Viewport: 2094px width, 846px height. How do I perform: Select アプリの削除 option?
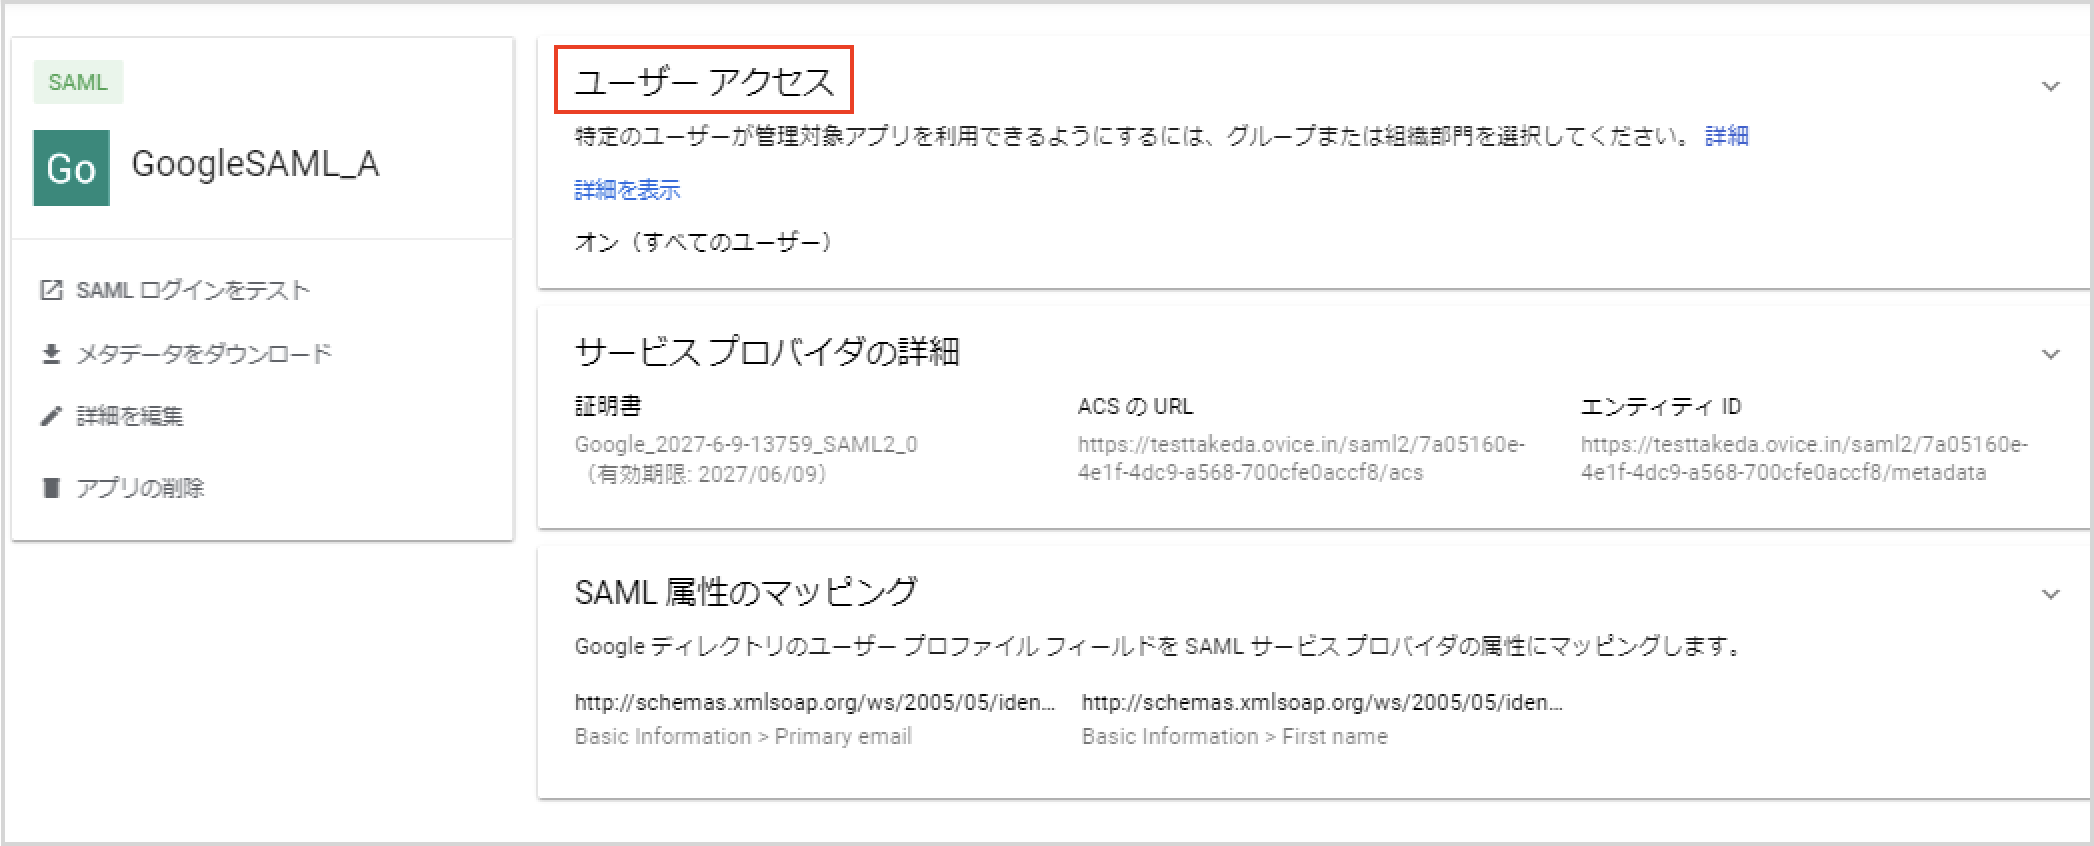pyautogui.click(x=140, y=488)
